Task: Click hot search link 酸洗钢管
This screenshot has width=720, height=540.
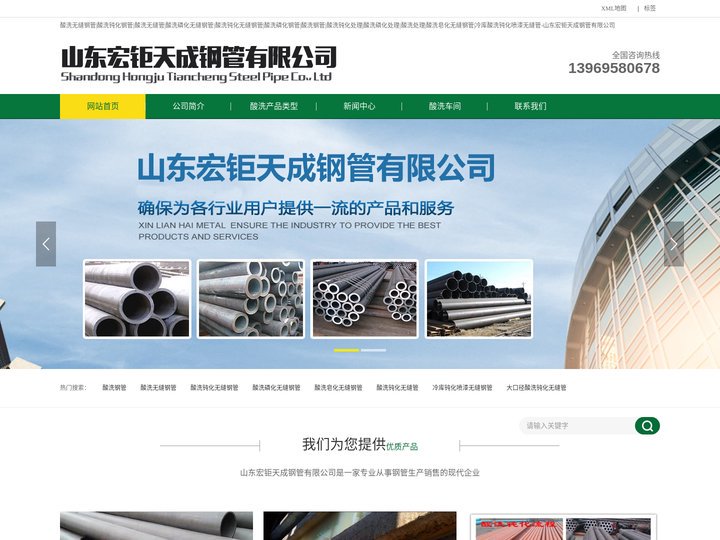Action: point(114,388)
